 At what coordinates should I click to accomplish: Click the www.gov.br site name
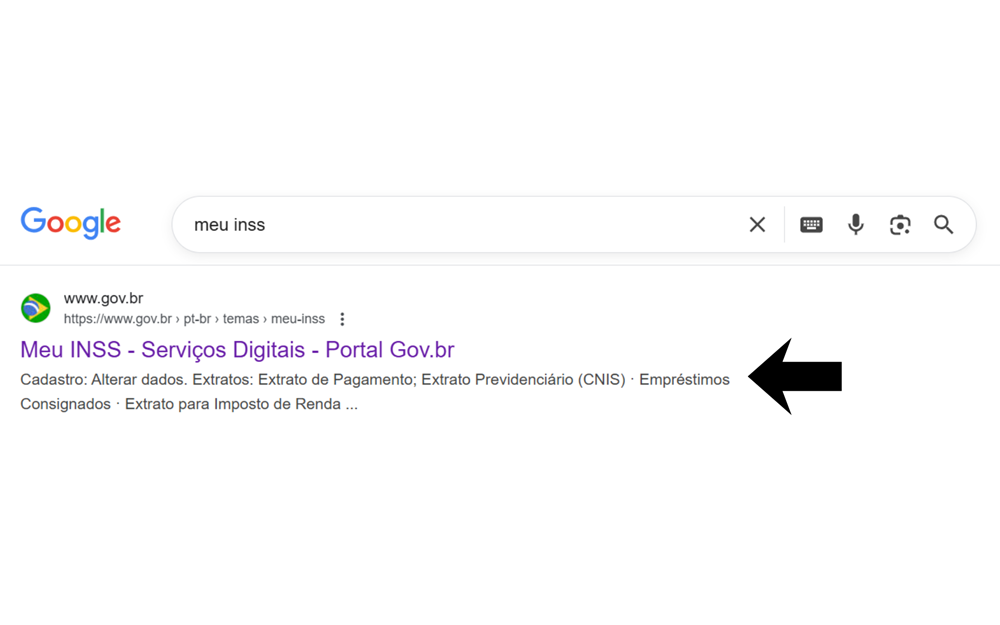103,298
